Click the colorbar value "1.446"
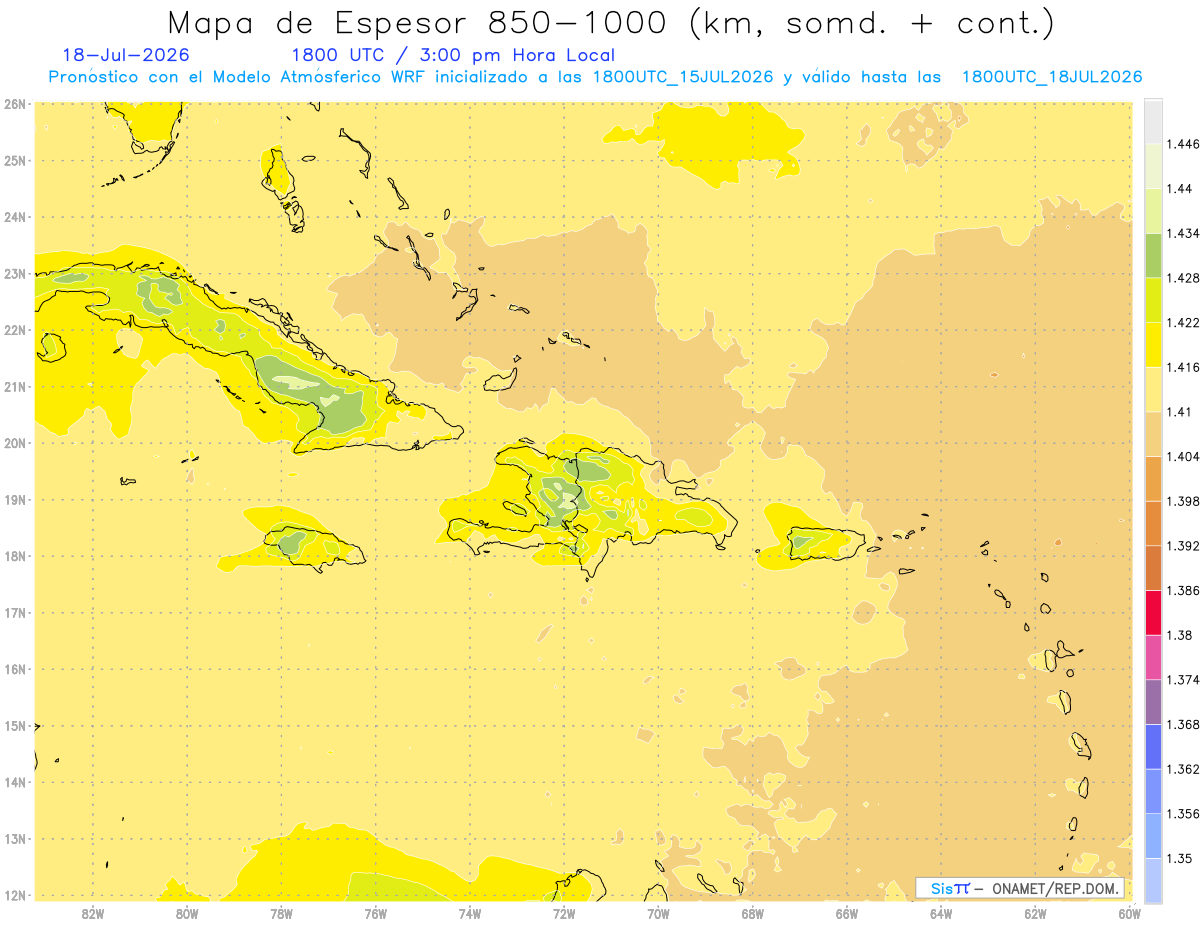This screenshot has height=927, width=1200. [1182, 144]
